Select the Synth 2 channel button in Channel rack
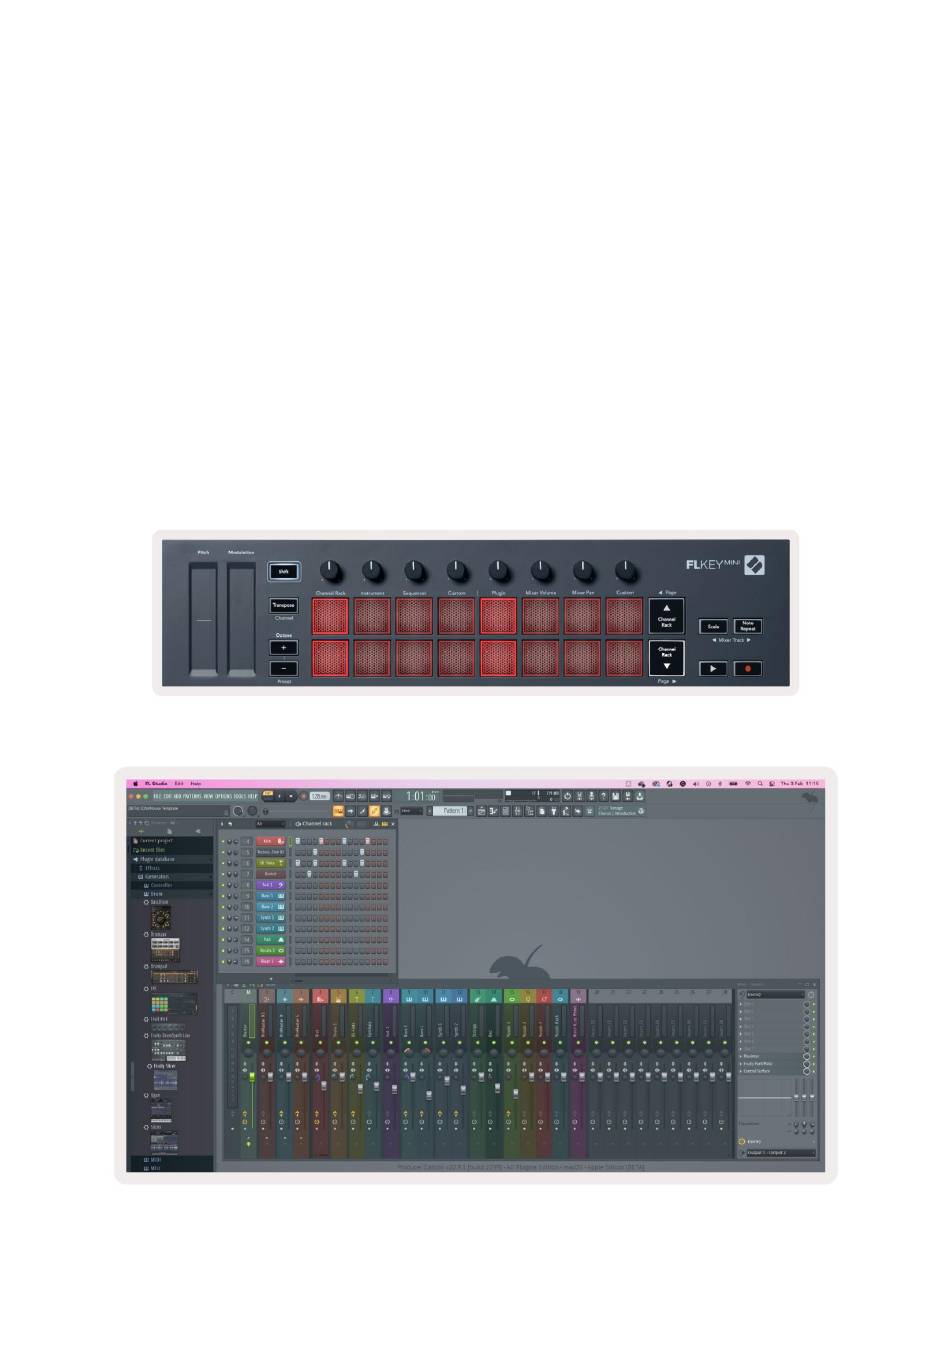 270,929
